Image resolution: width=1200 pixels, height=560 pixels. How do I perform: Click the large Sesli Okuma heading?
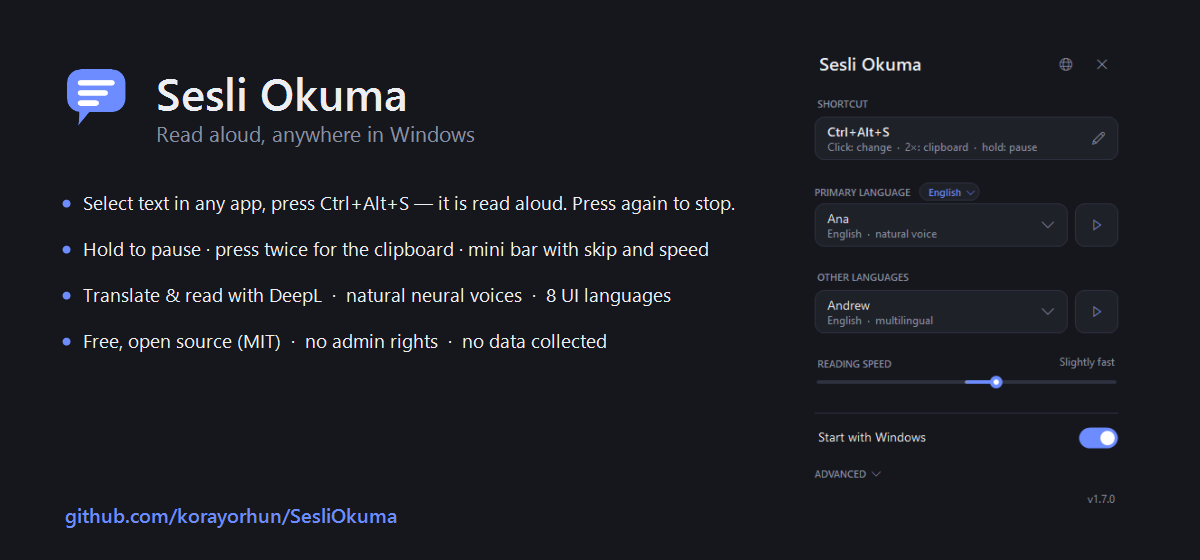(x=281, y=96)
